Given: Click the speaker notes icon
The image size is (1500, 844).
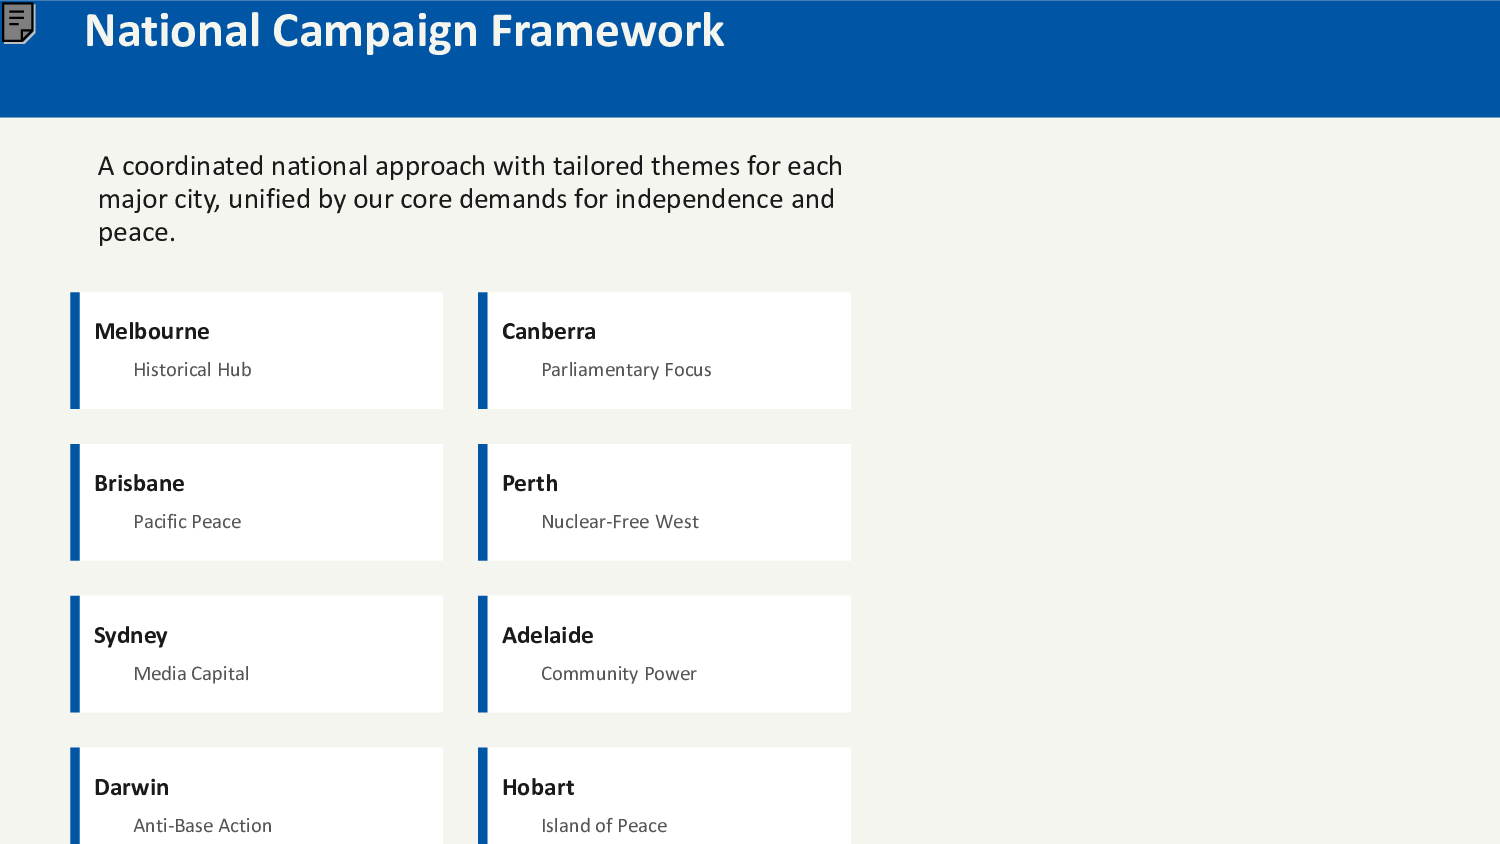Looking at the screenshot, I should 19,23.
